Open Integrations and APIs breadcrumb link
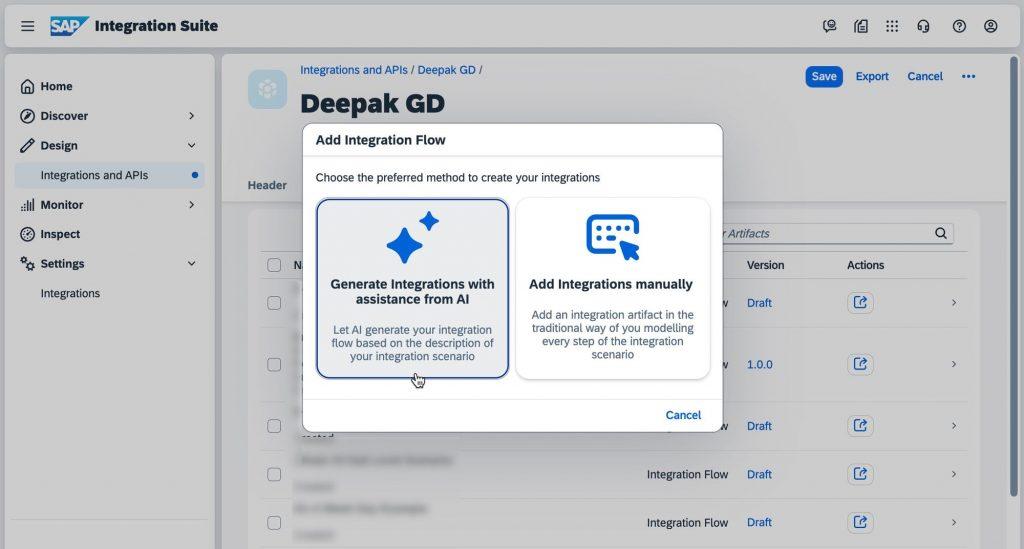 [x=353, y=70]
